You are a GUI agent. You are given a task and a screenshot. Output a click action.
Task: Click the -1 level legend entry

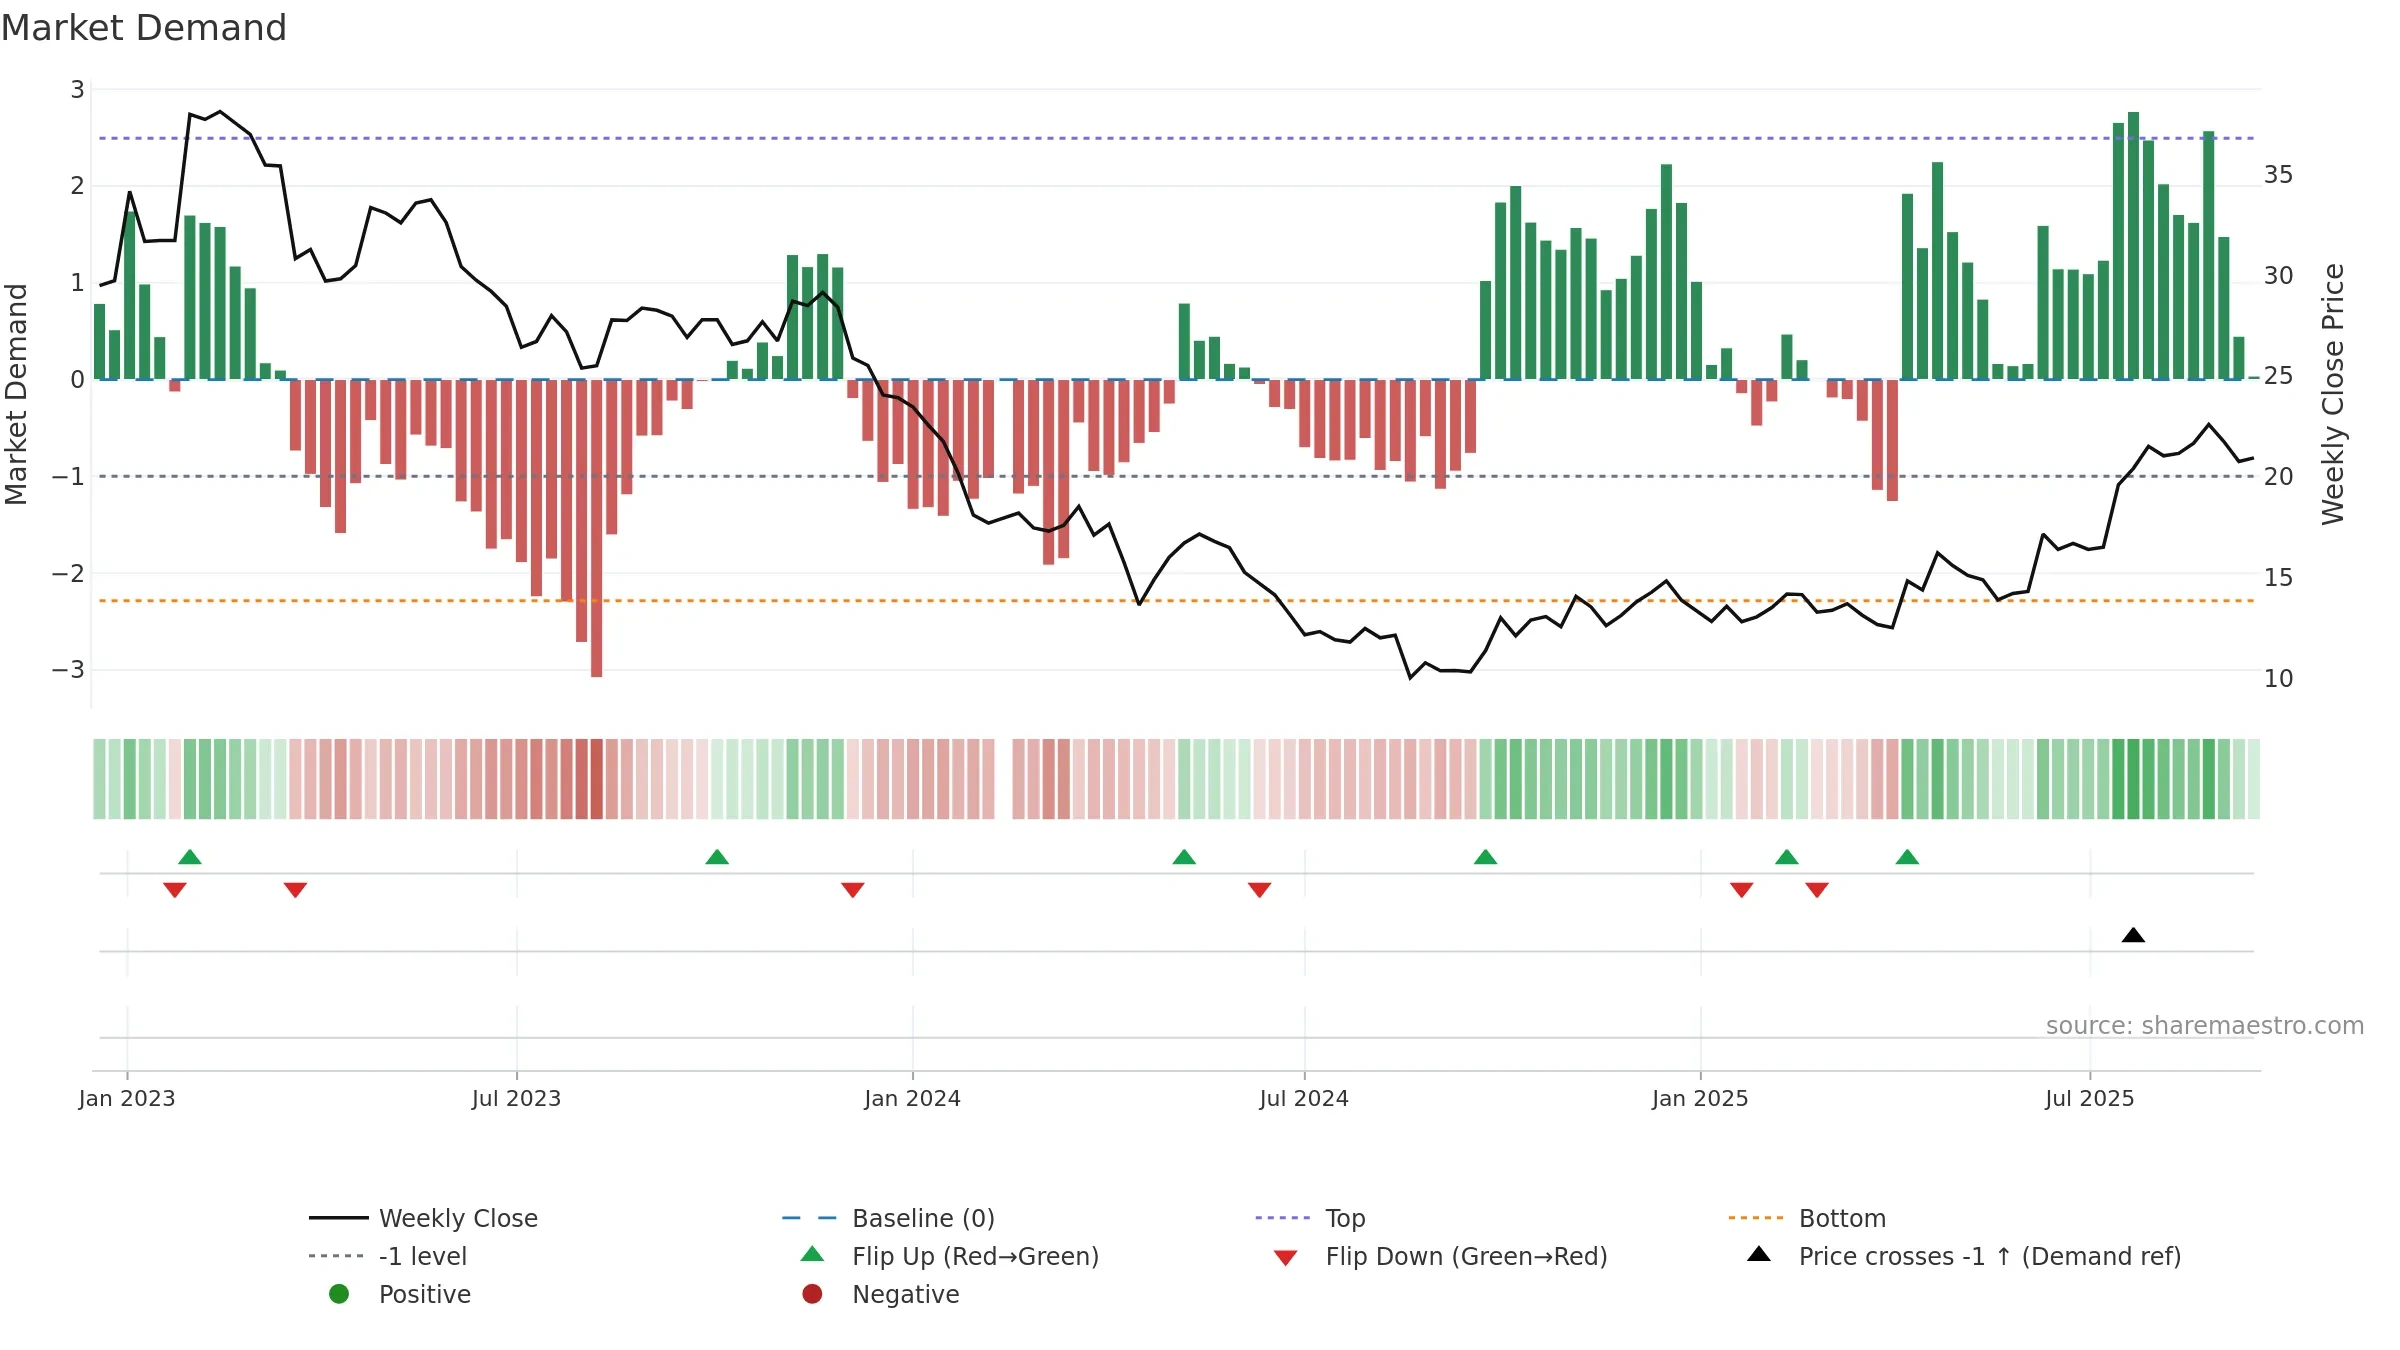coord(388,1256)
